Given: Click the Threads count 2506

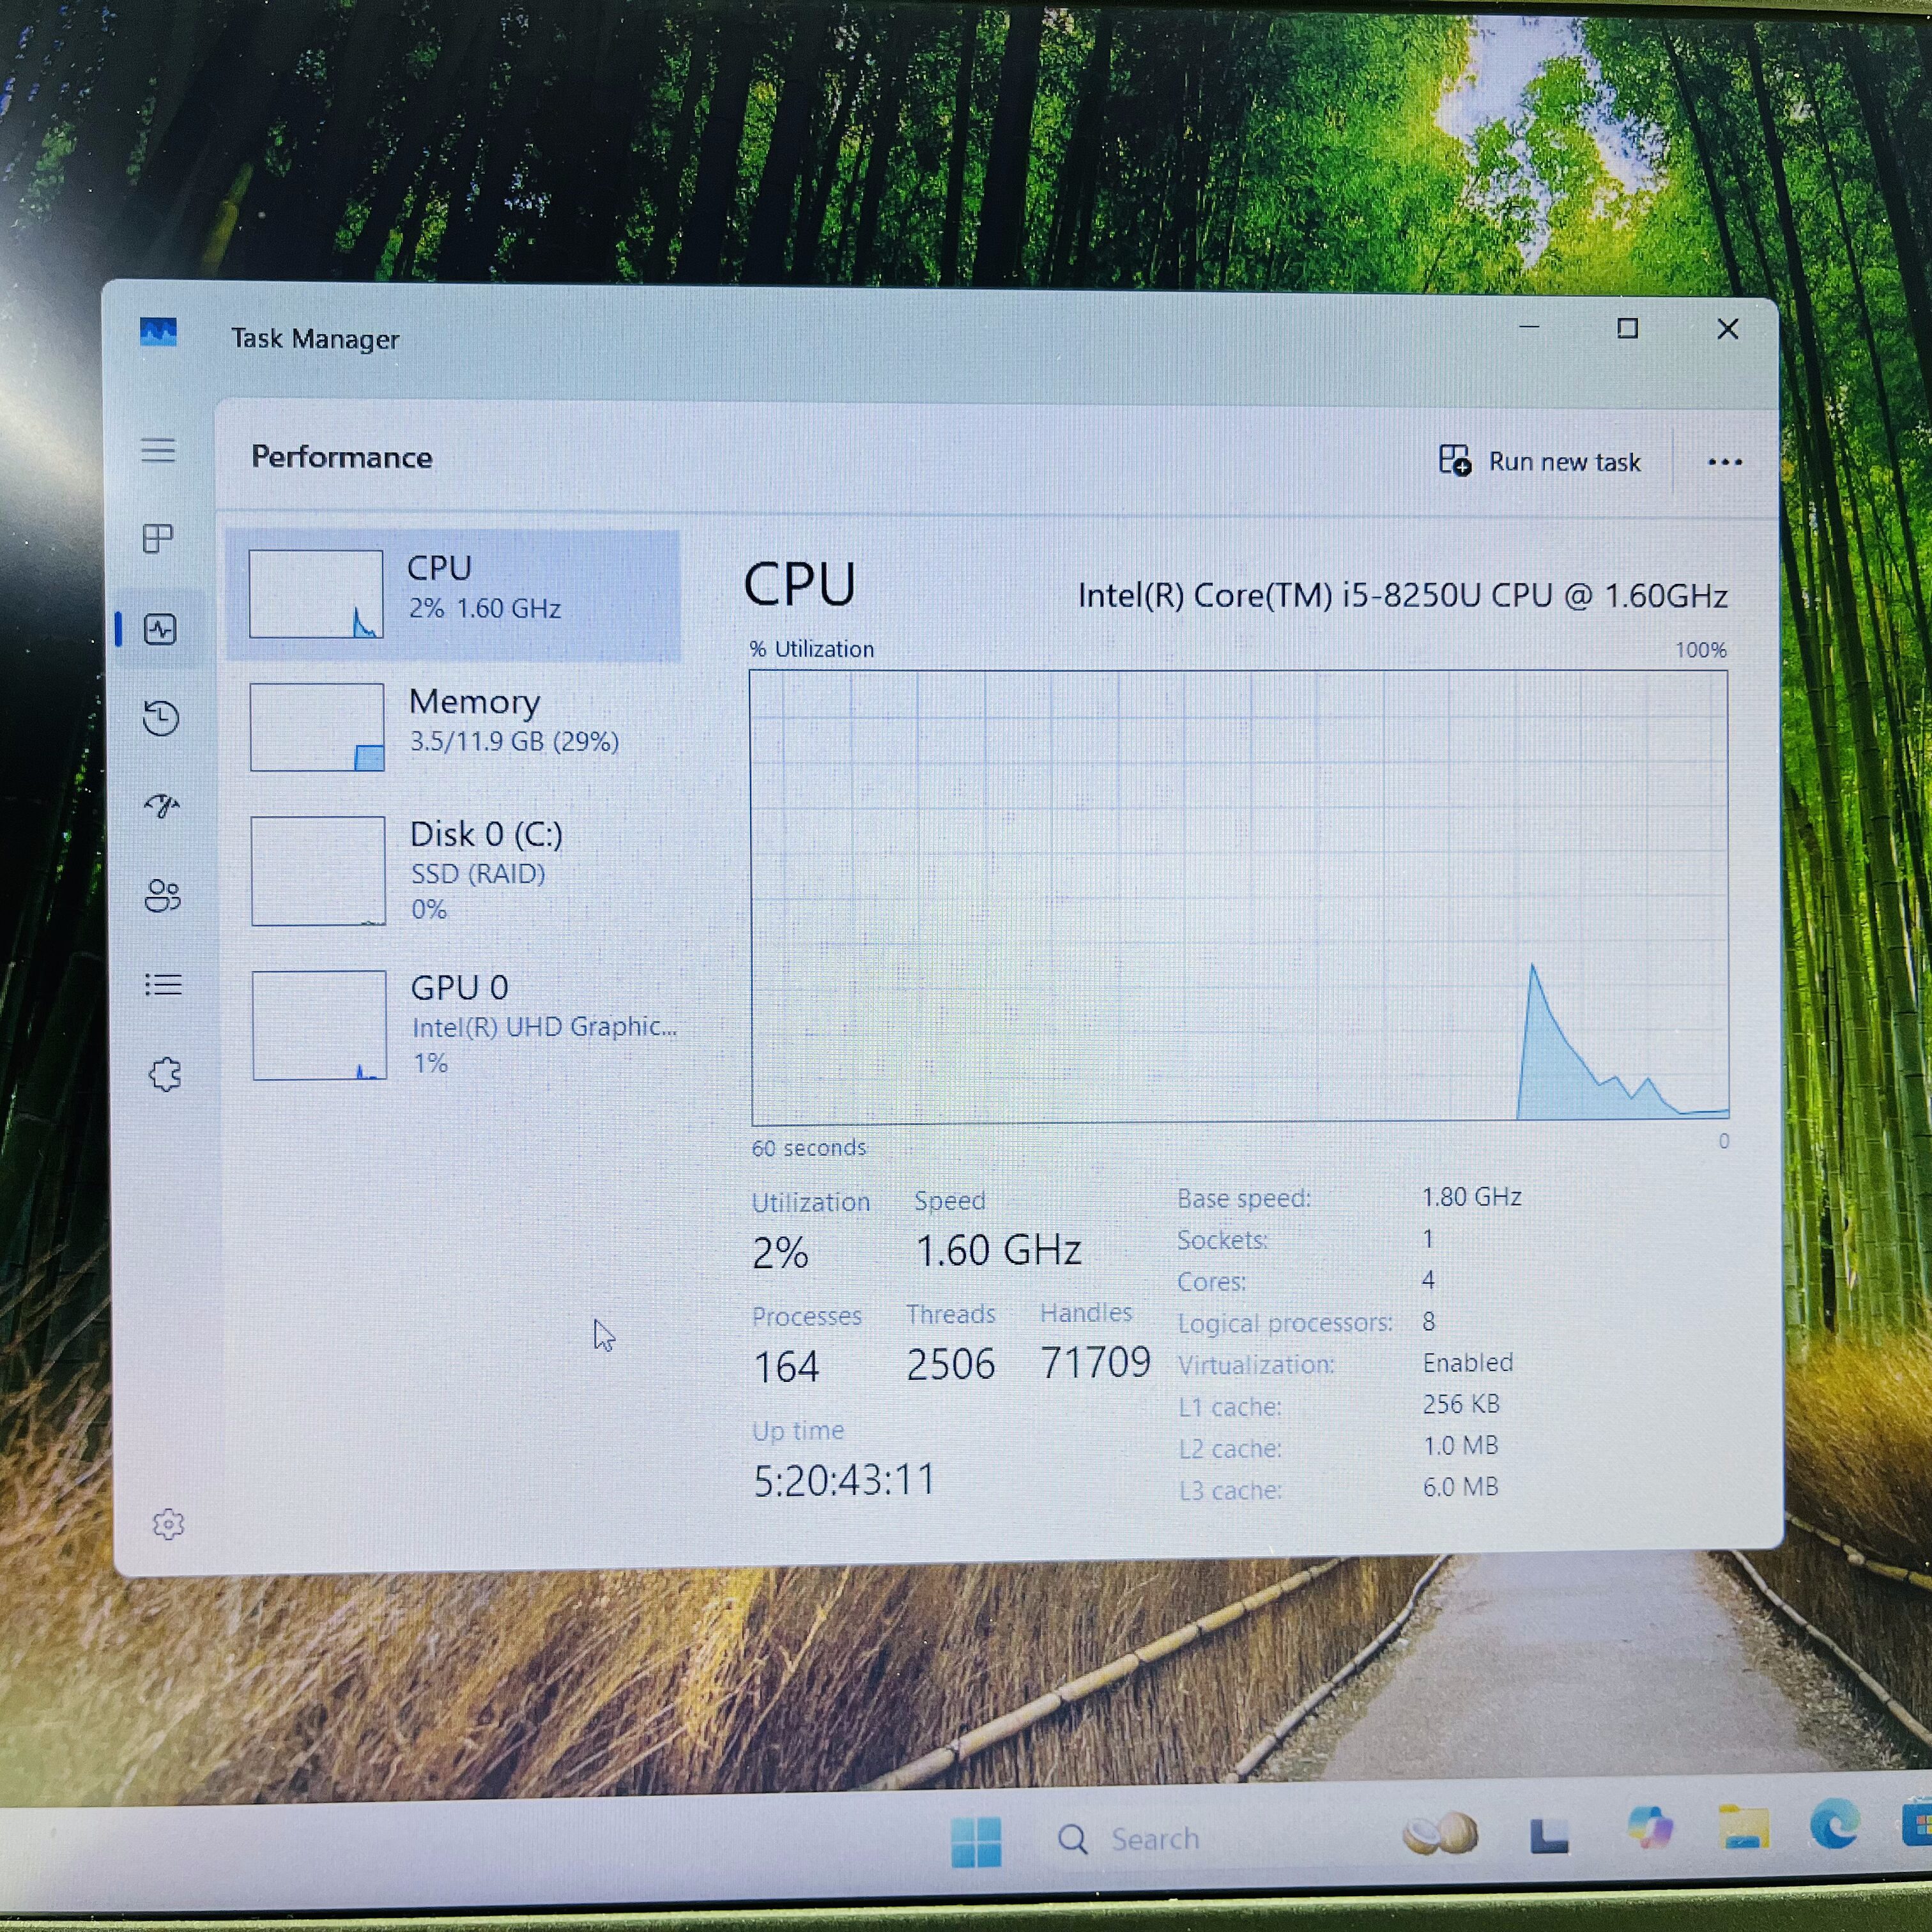Looking at the screenshot, I should 950,1365.
